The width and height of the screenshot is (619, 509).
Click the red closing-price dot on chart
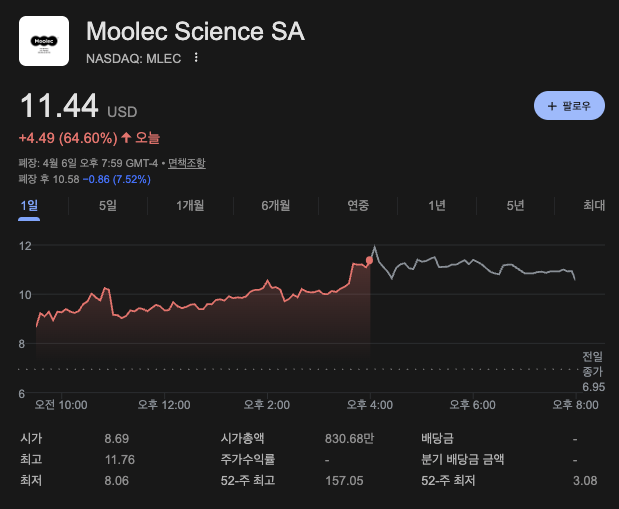[369, 260]
